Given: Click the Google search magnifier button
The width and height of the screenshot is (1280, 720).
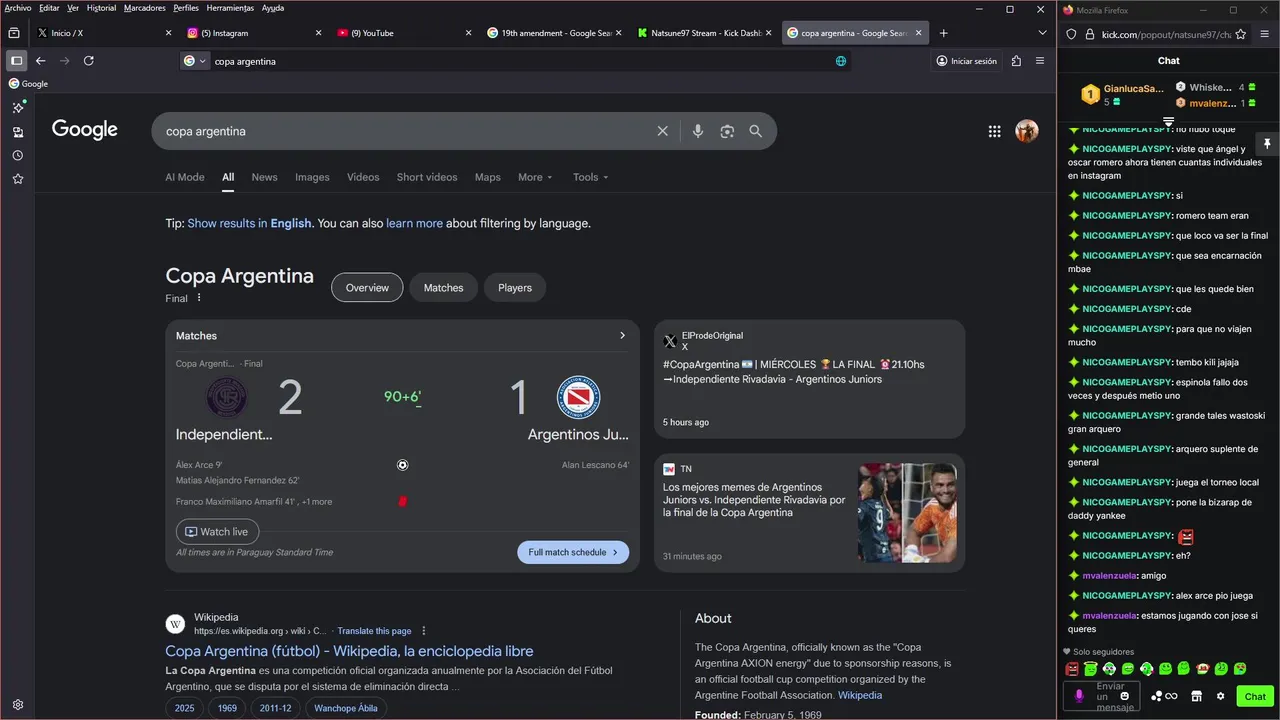Looking at the screenshot, I should 756,131.
